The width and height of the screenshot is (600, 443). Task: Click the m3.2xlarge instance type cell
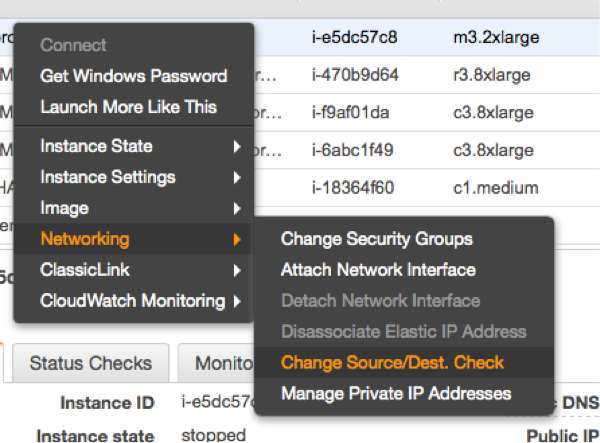point(497,38)
